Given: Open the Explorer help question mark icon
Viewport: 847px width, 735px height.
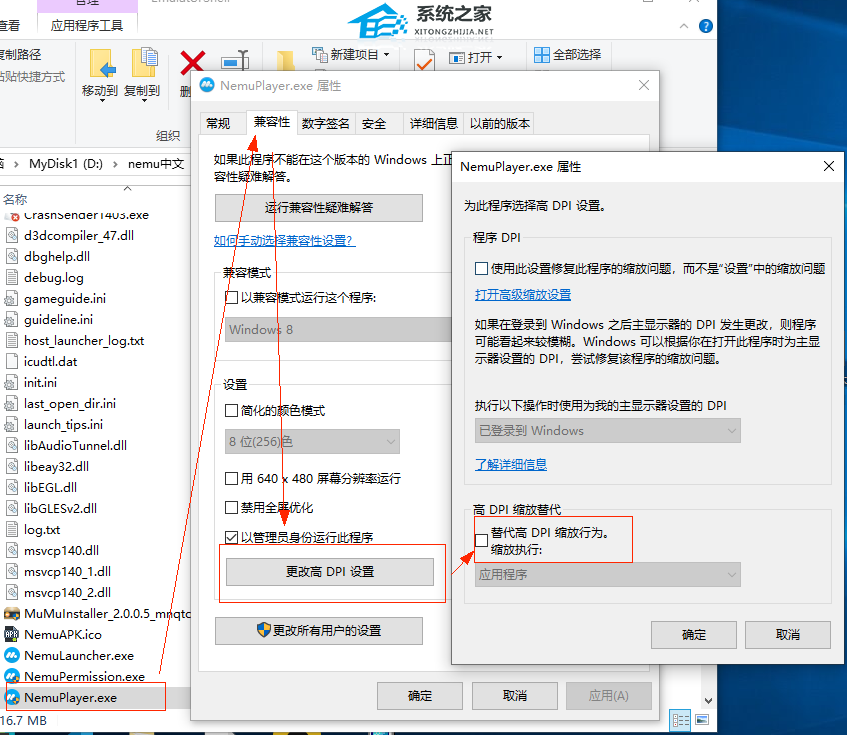Looking at the screenshot, I should 705,26.
